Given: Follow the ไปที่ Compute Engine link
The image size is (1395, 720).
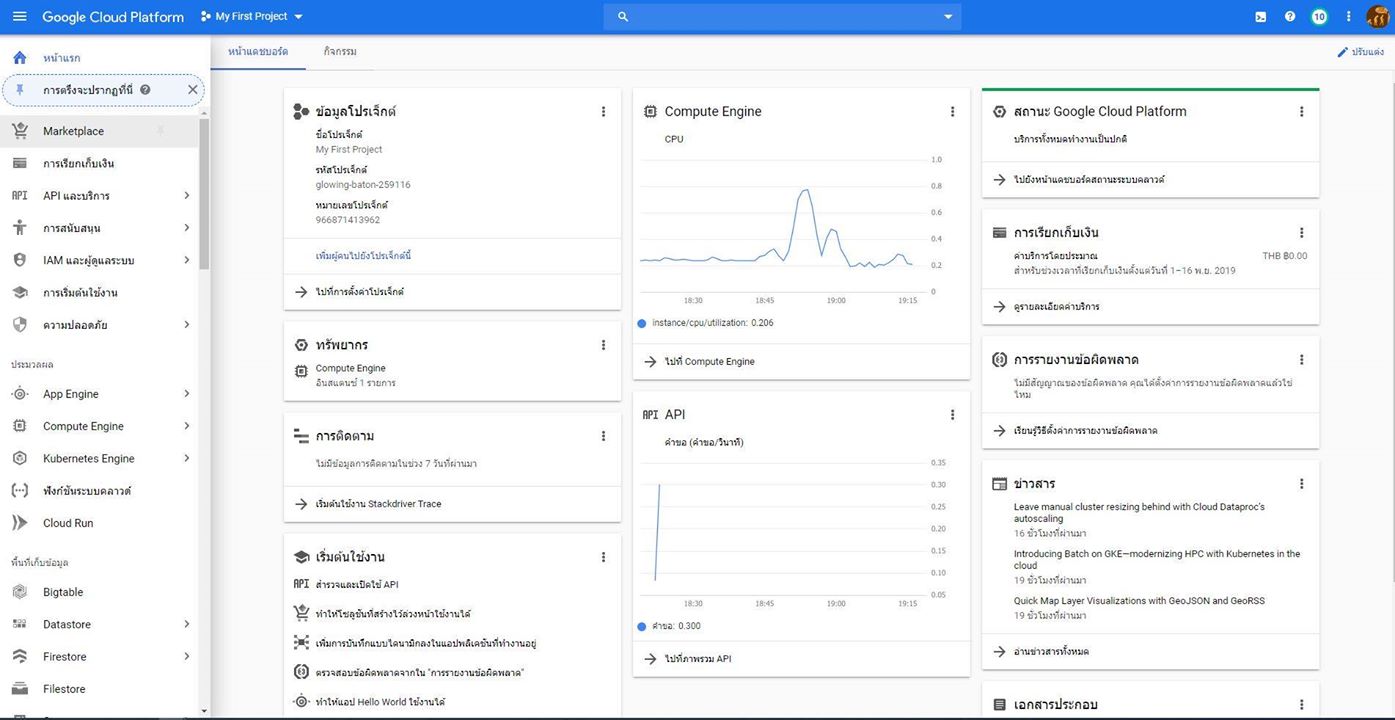Looking at the screenshot, I should coord(709,362).
